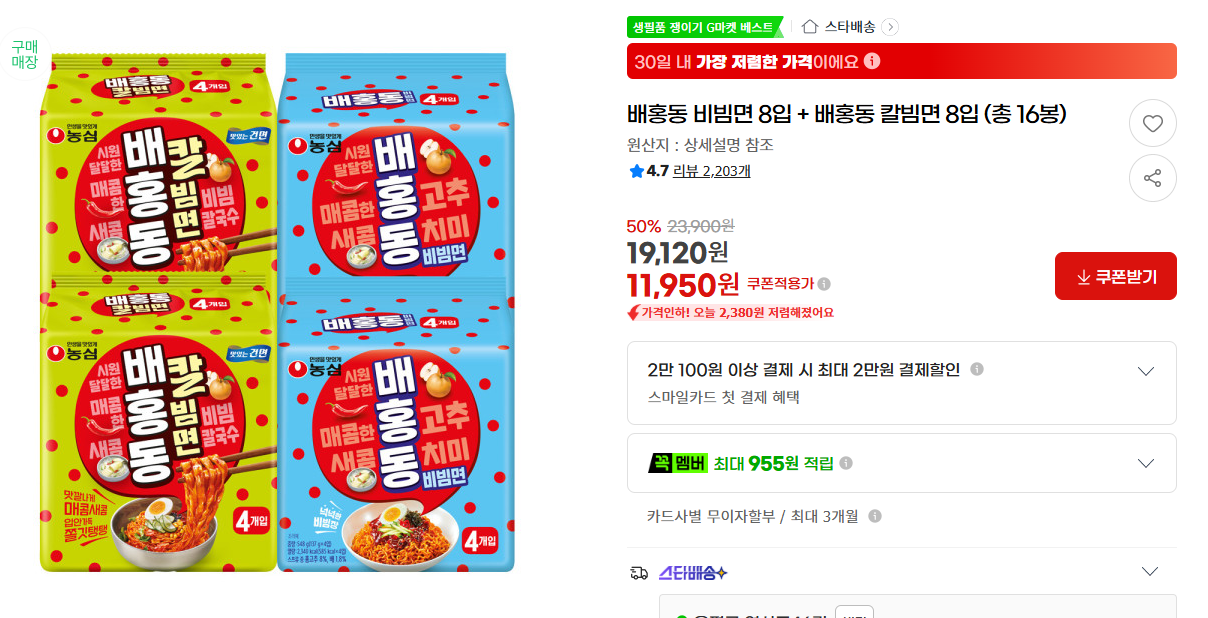The width and height of the screenshot is (1208, 618).
Task: Click the heart wishlist icon
Action: 1152,124
